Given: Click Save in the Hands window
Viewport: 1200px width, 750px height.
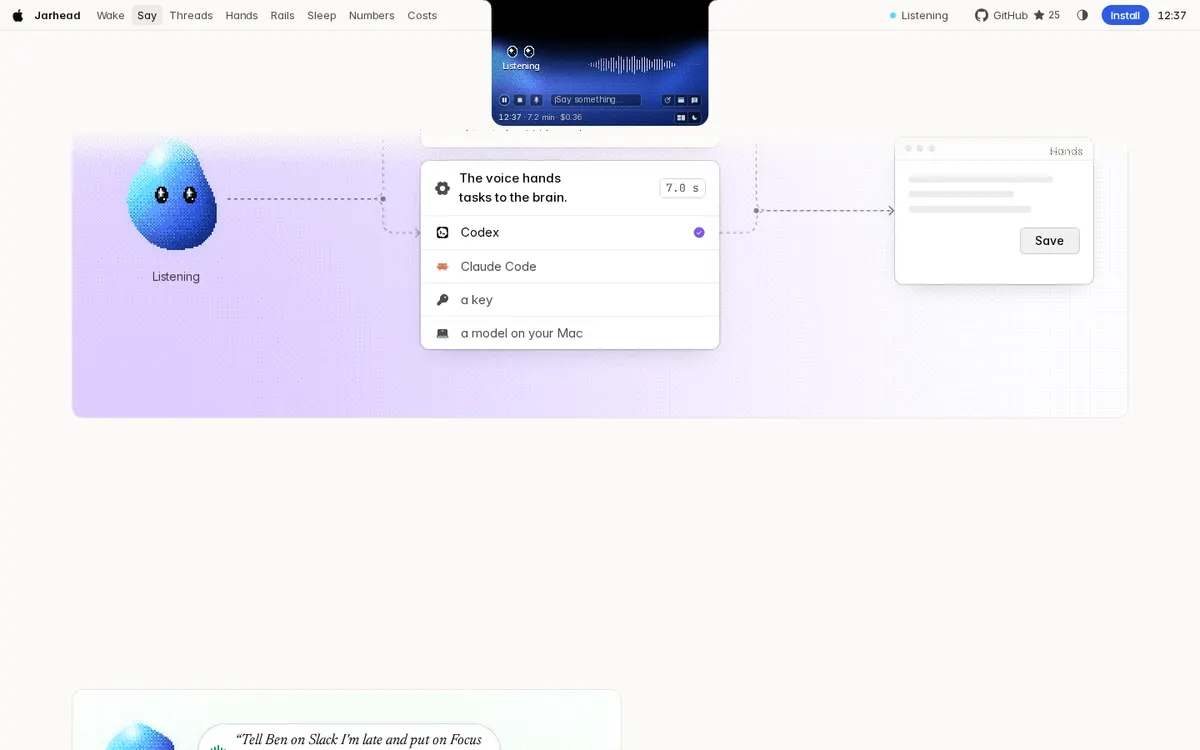Looking at the screenshot, I should click(x=1049, y=241).
